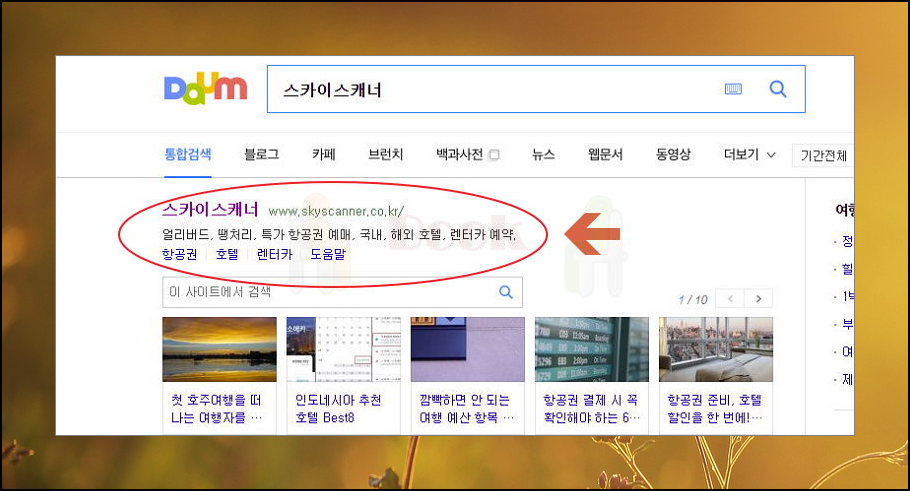Click the 1 / 10 page indicator

coord(693,299)
